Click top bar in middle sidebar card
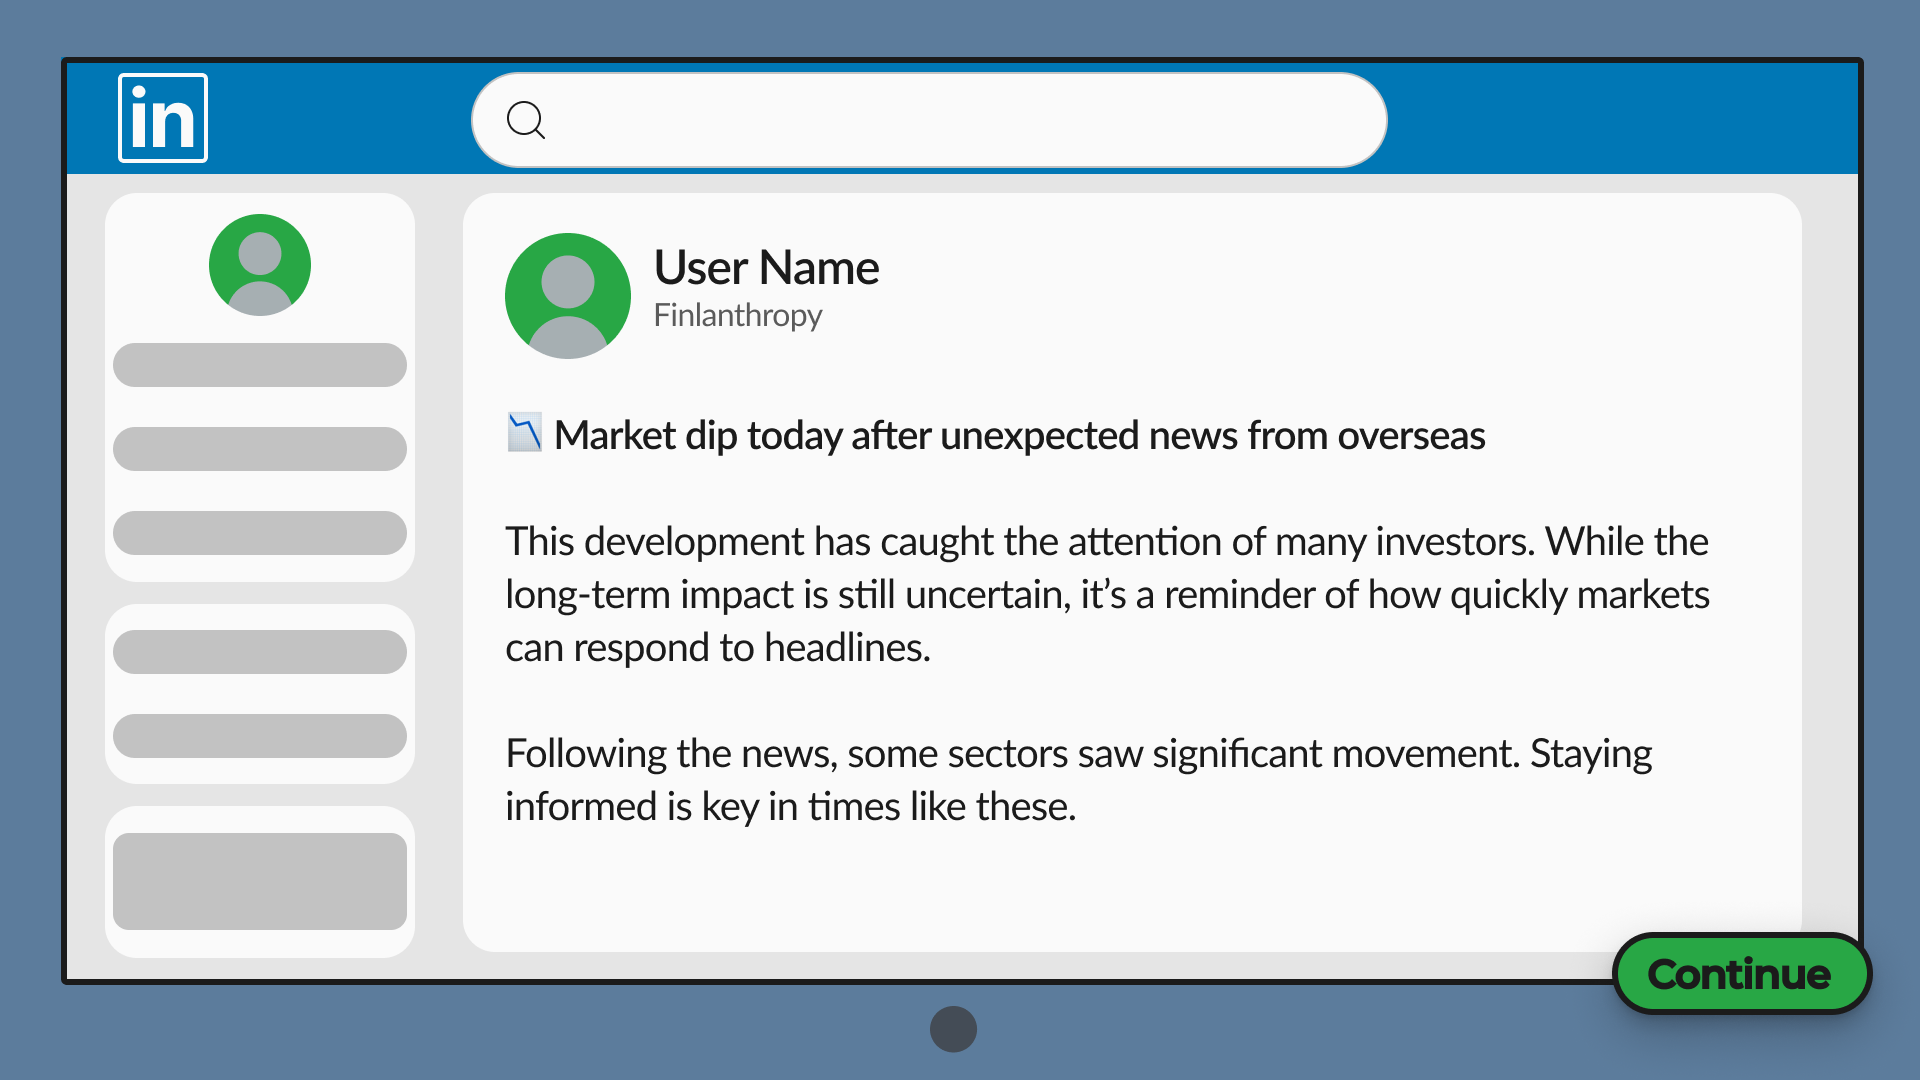1920x1080 pixels. (260, 652)
